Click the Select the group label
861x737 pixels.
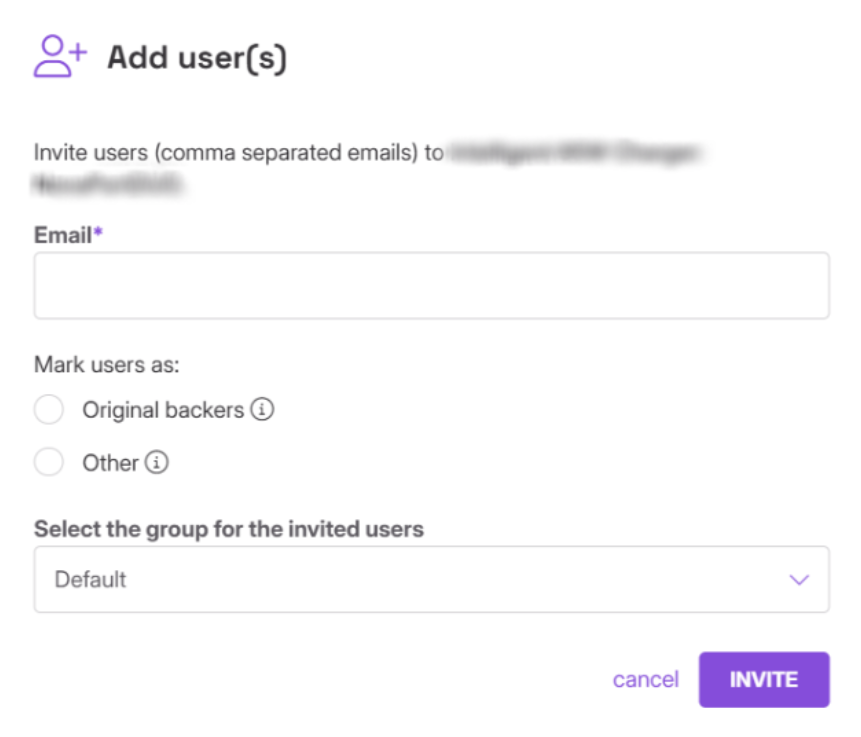click(x=228, y=529)
